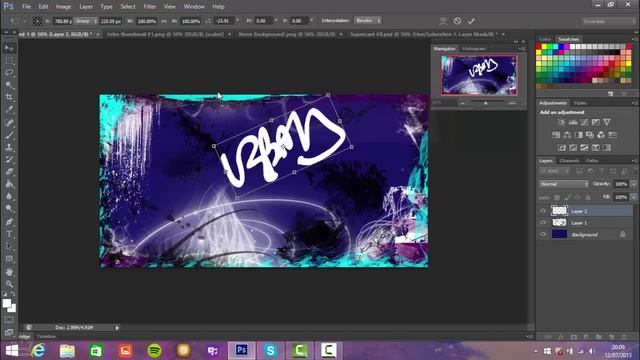Select the Blur tool
Image resolution: width=640 pixels, height=360 pixels.
point(9,196)
